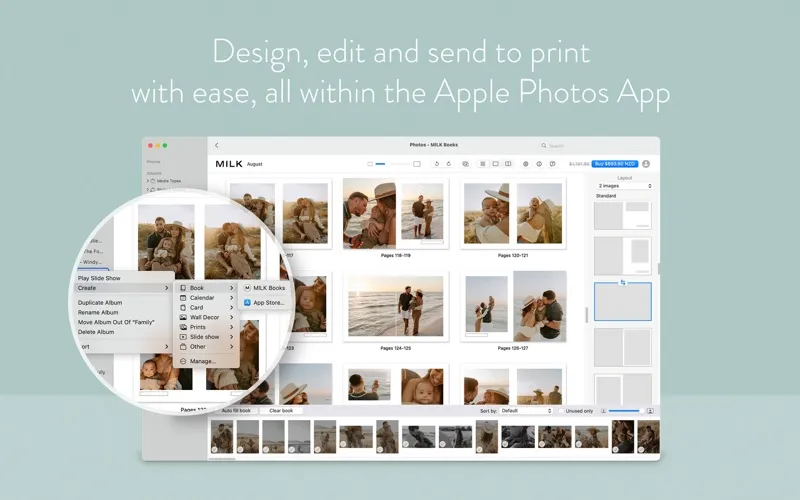Expand the Wall Decor submenu item

[207, 317]
